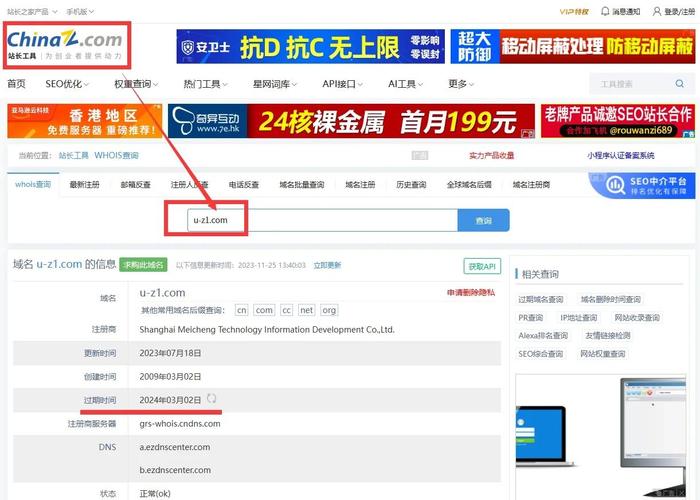Click the domain input field containing u-z1.com
This screenshot has width=700, height=500.
click(x=320, y=221)
